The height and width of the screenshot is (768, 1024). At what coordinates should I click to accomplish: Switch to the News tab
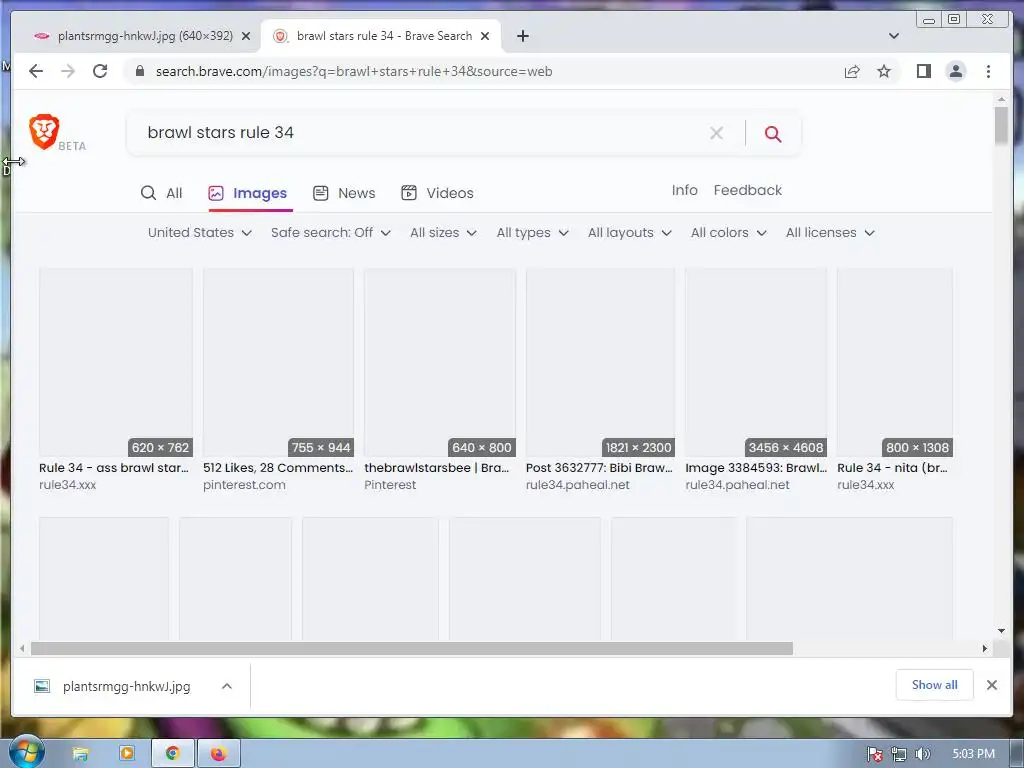(344, 193)
